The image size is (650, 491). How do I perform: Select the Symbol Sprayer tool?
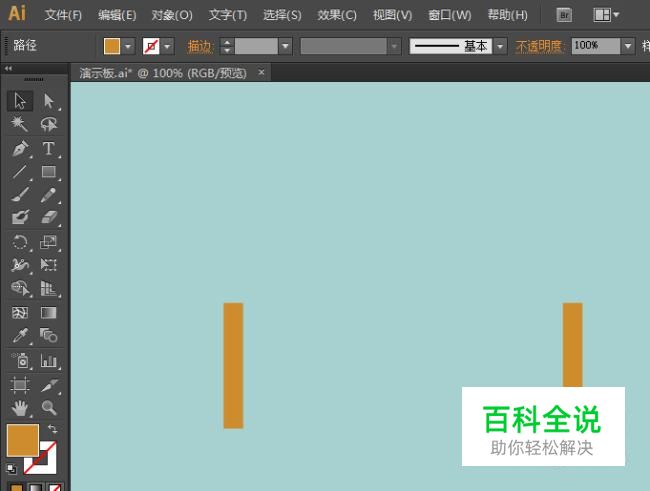[x=20, y=361]
